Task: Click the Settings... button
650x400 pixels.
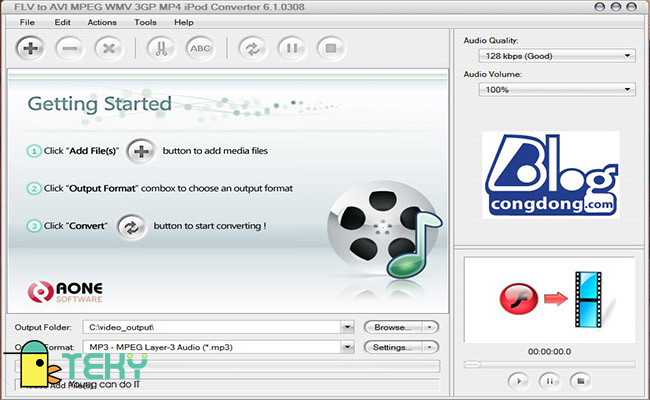Action: pyautogui.click(x=400, y=347)
